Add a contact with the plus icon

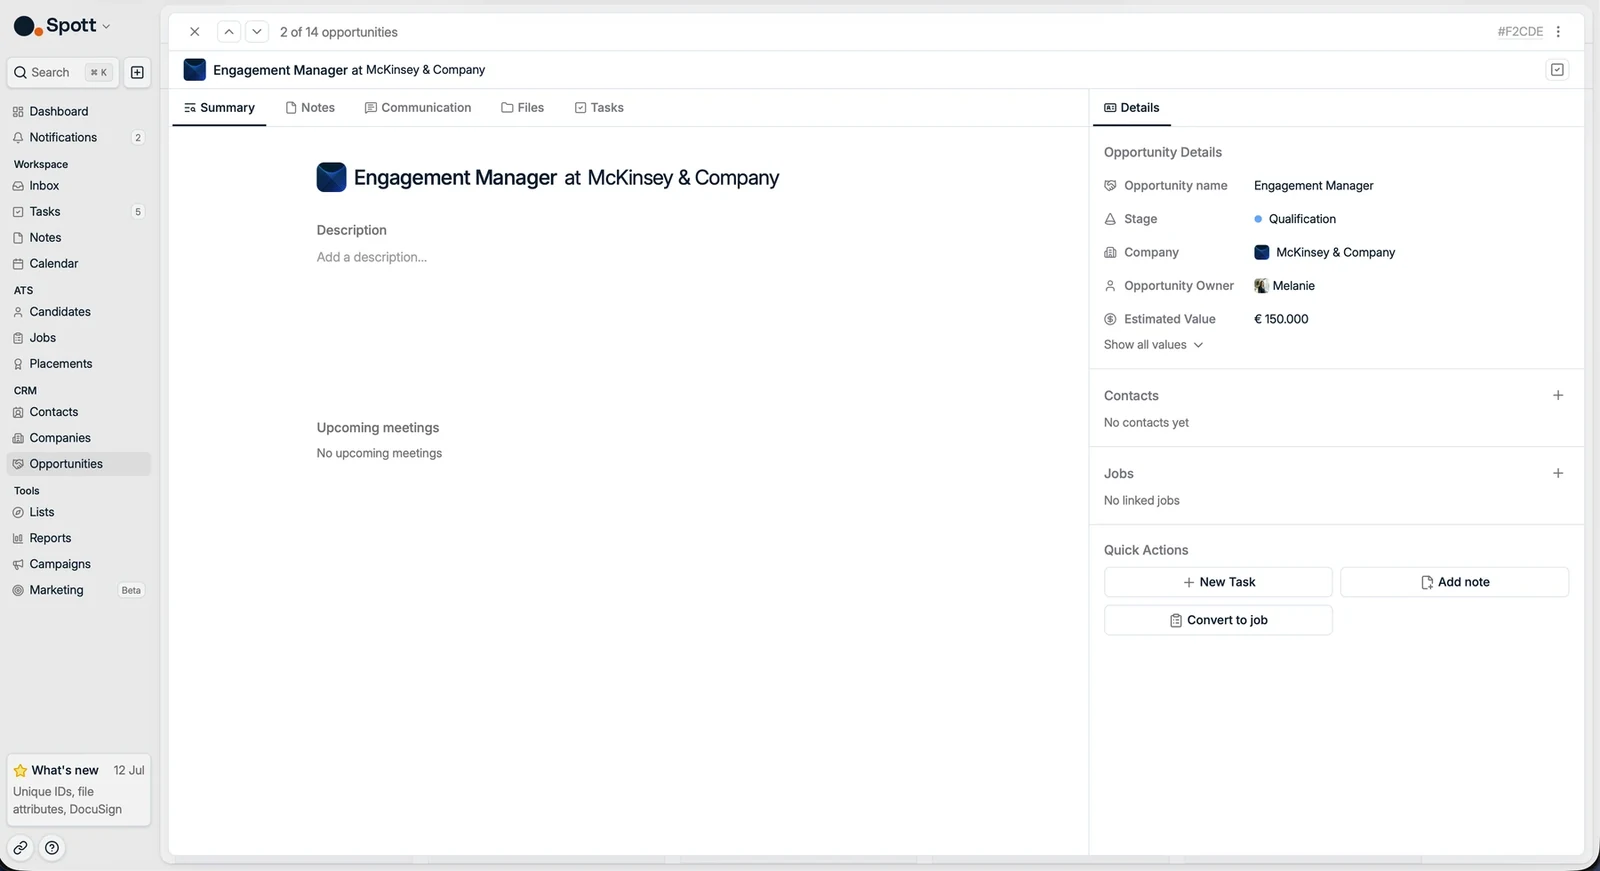pos(1558,396)
